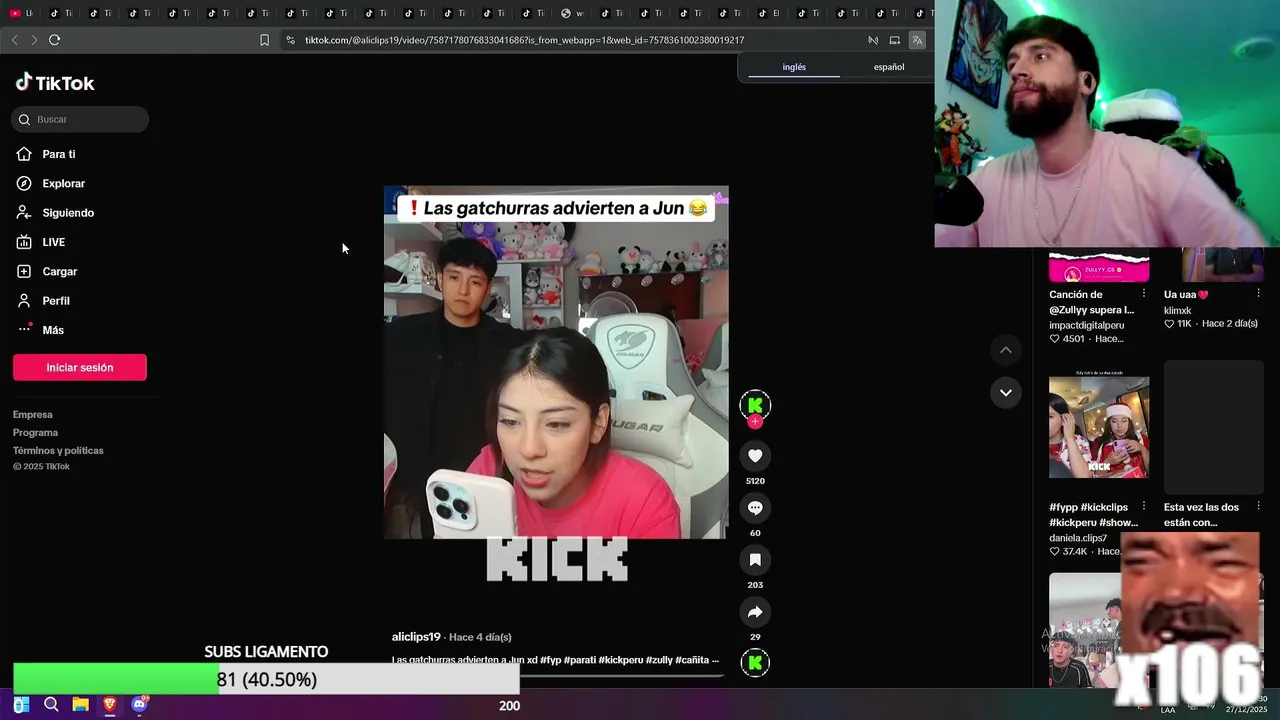Open the Windows Start button
Screen dimensions: 1280x720
(x=21, y=705)
